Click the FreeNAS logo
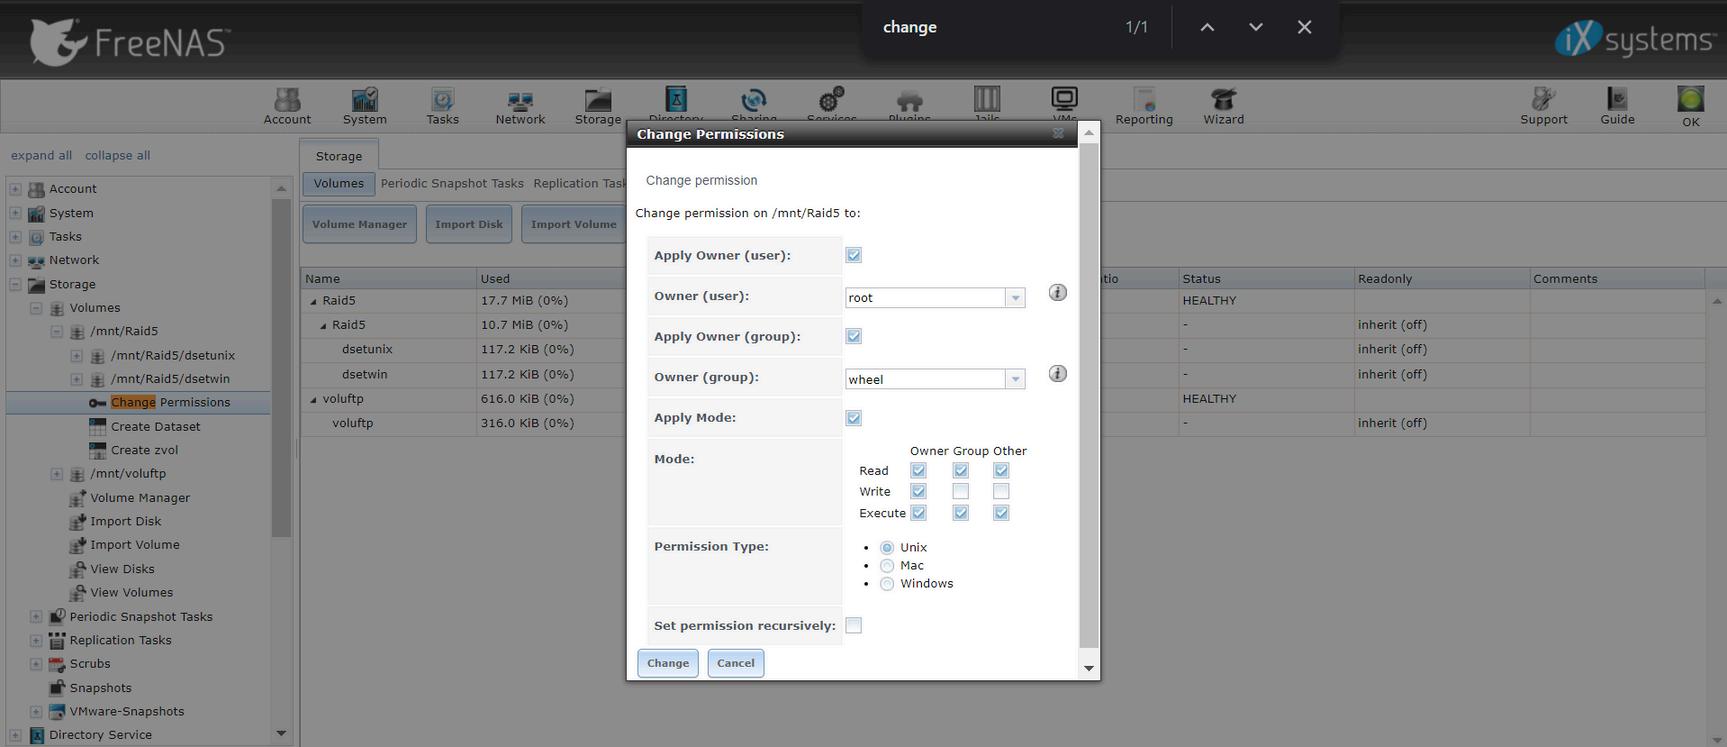This screenshot has width=1727, height=747. click(130, 42)
